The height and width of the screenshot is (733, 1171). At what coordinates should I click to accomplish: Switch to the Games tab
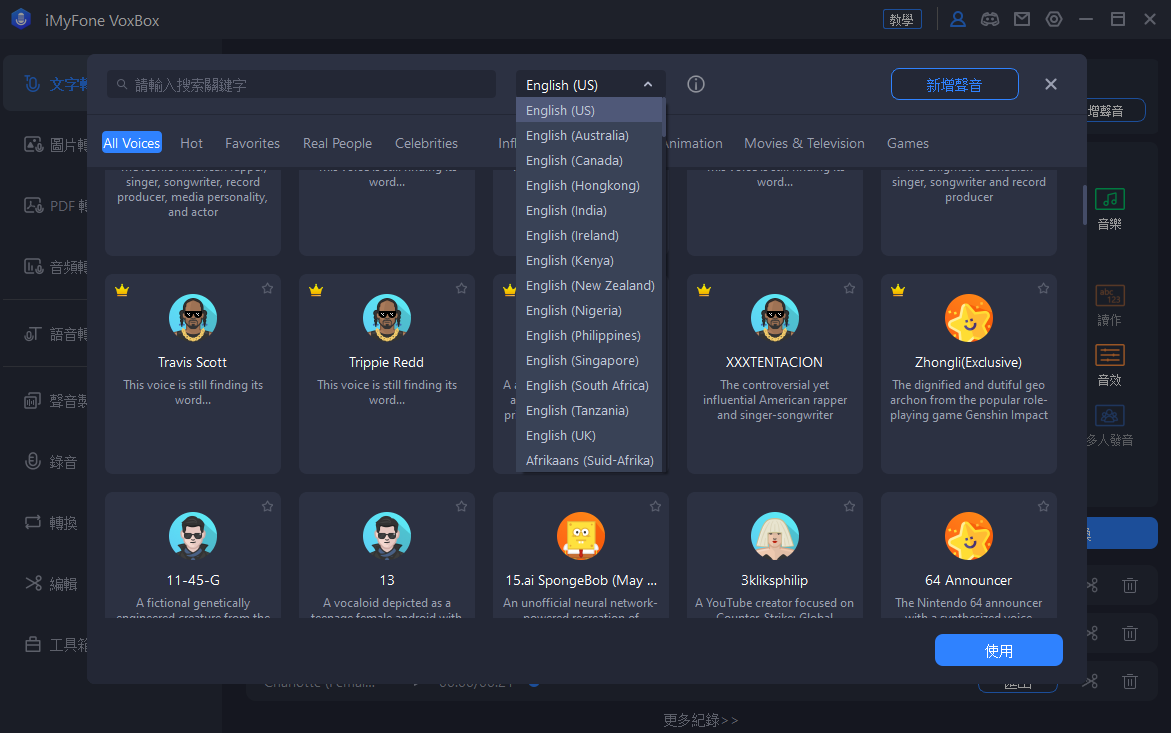tap(907, 143)
